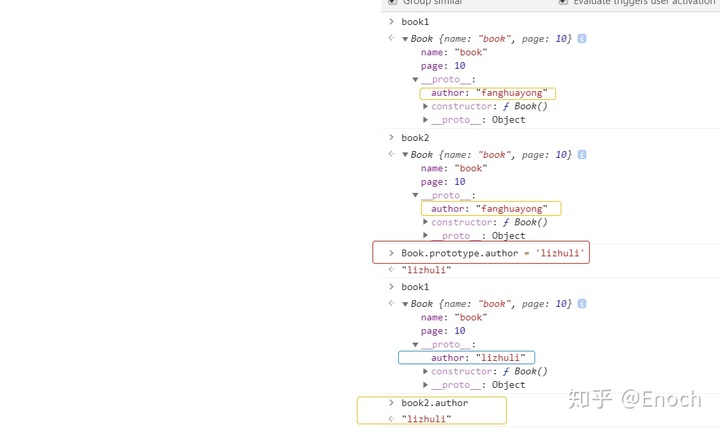Expand __proto__: Object in the book2 output
This screenshot has width=720, height=429.
[425, 236]
